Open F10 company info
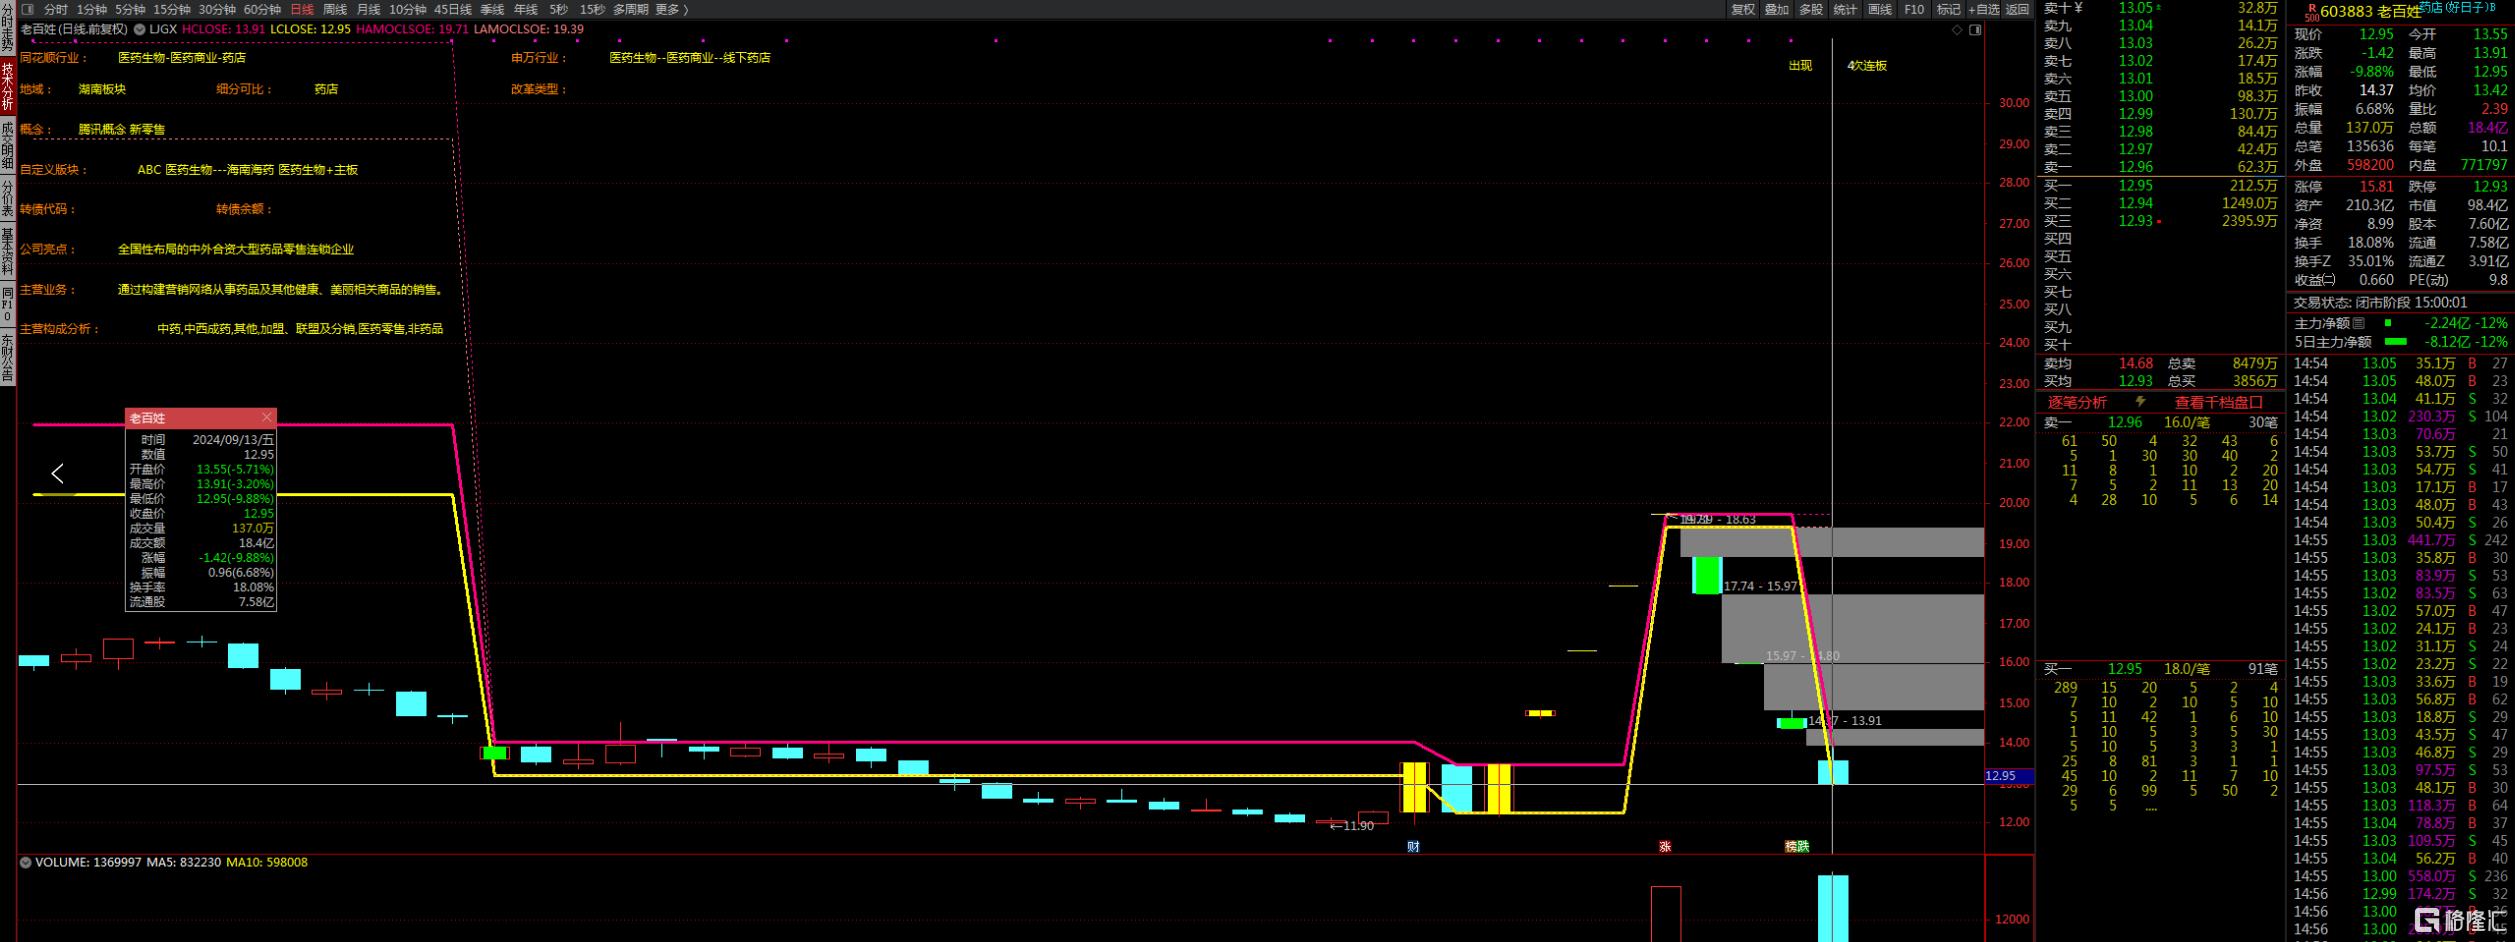2515x942 pixels. point(1914,9)
